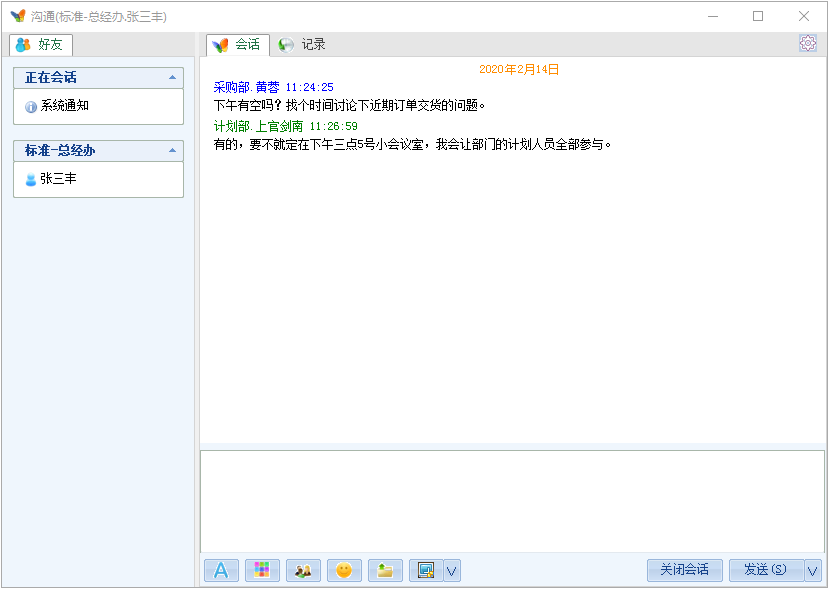Viewport: 829px width, 589px height.
Task: Click 关闭会话 button
Action: tap(684, 570)
